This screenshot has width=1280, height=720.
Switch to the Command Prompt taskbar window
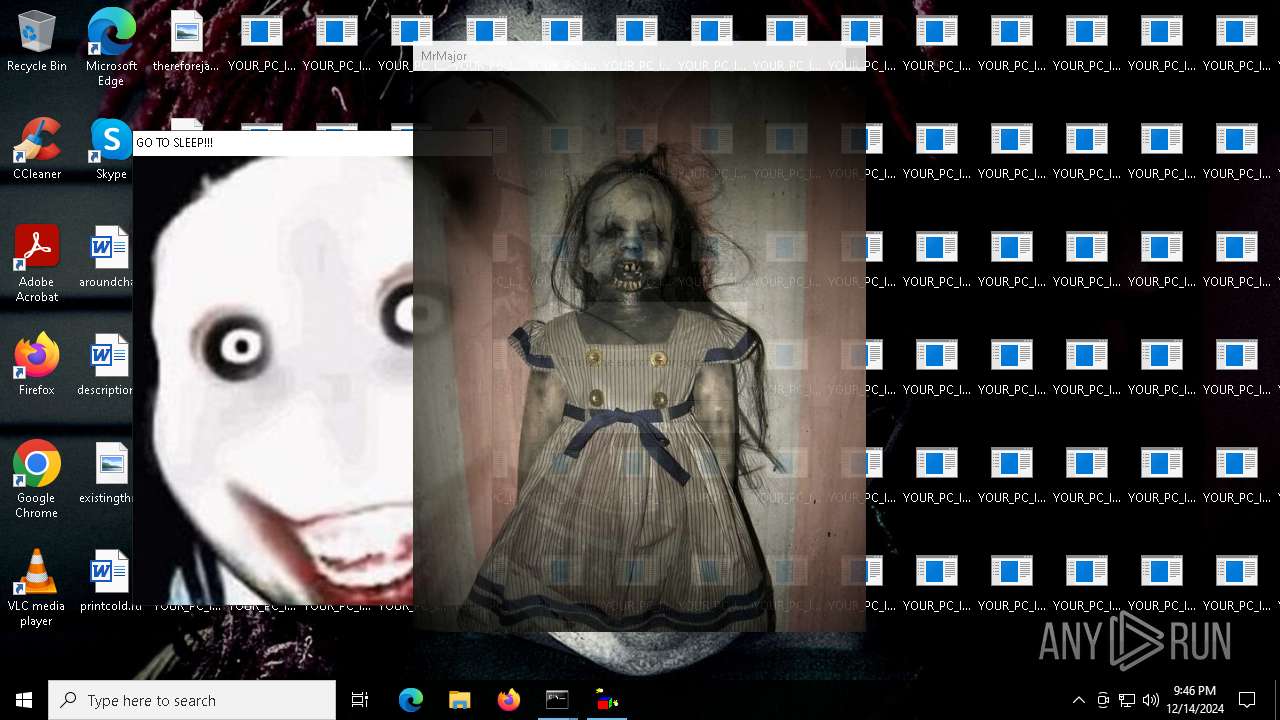[x=557, y=700]
